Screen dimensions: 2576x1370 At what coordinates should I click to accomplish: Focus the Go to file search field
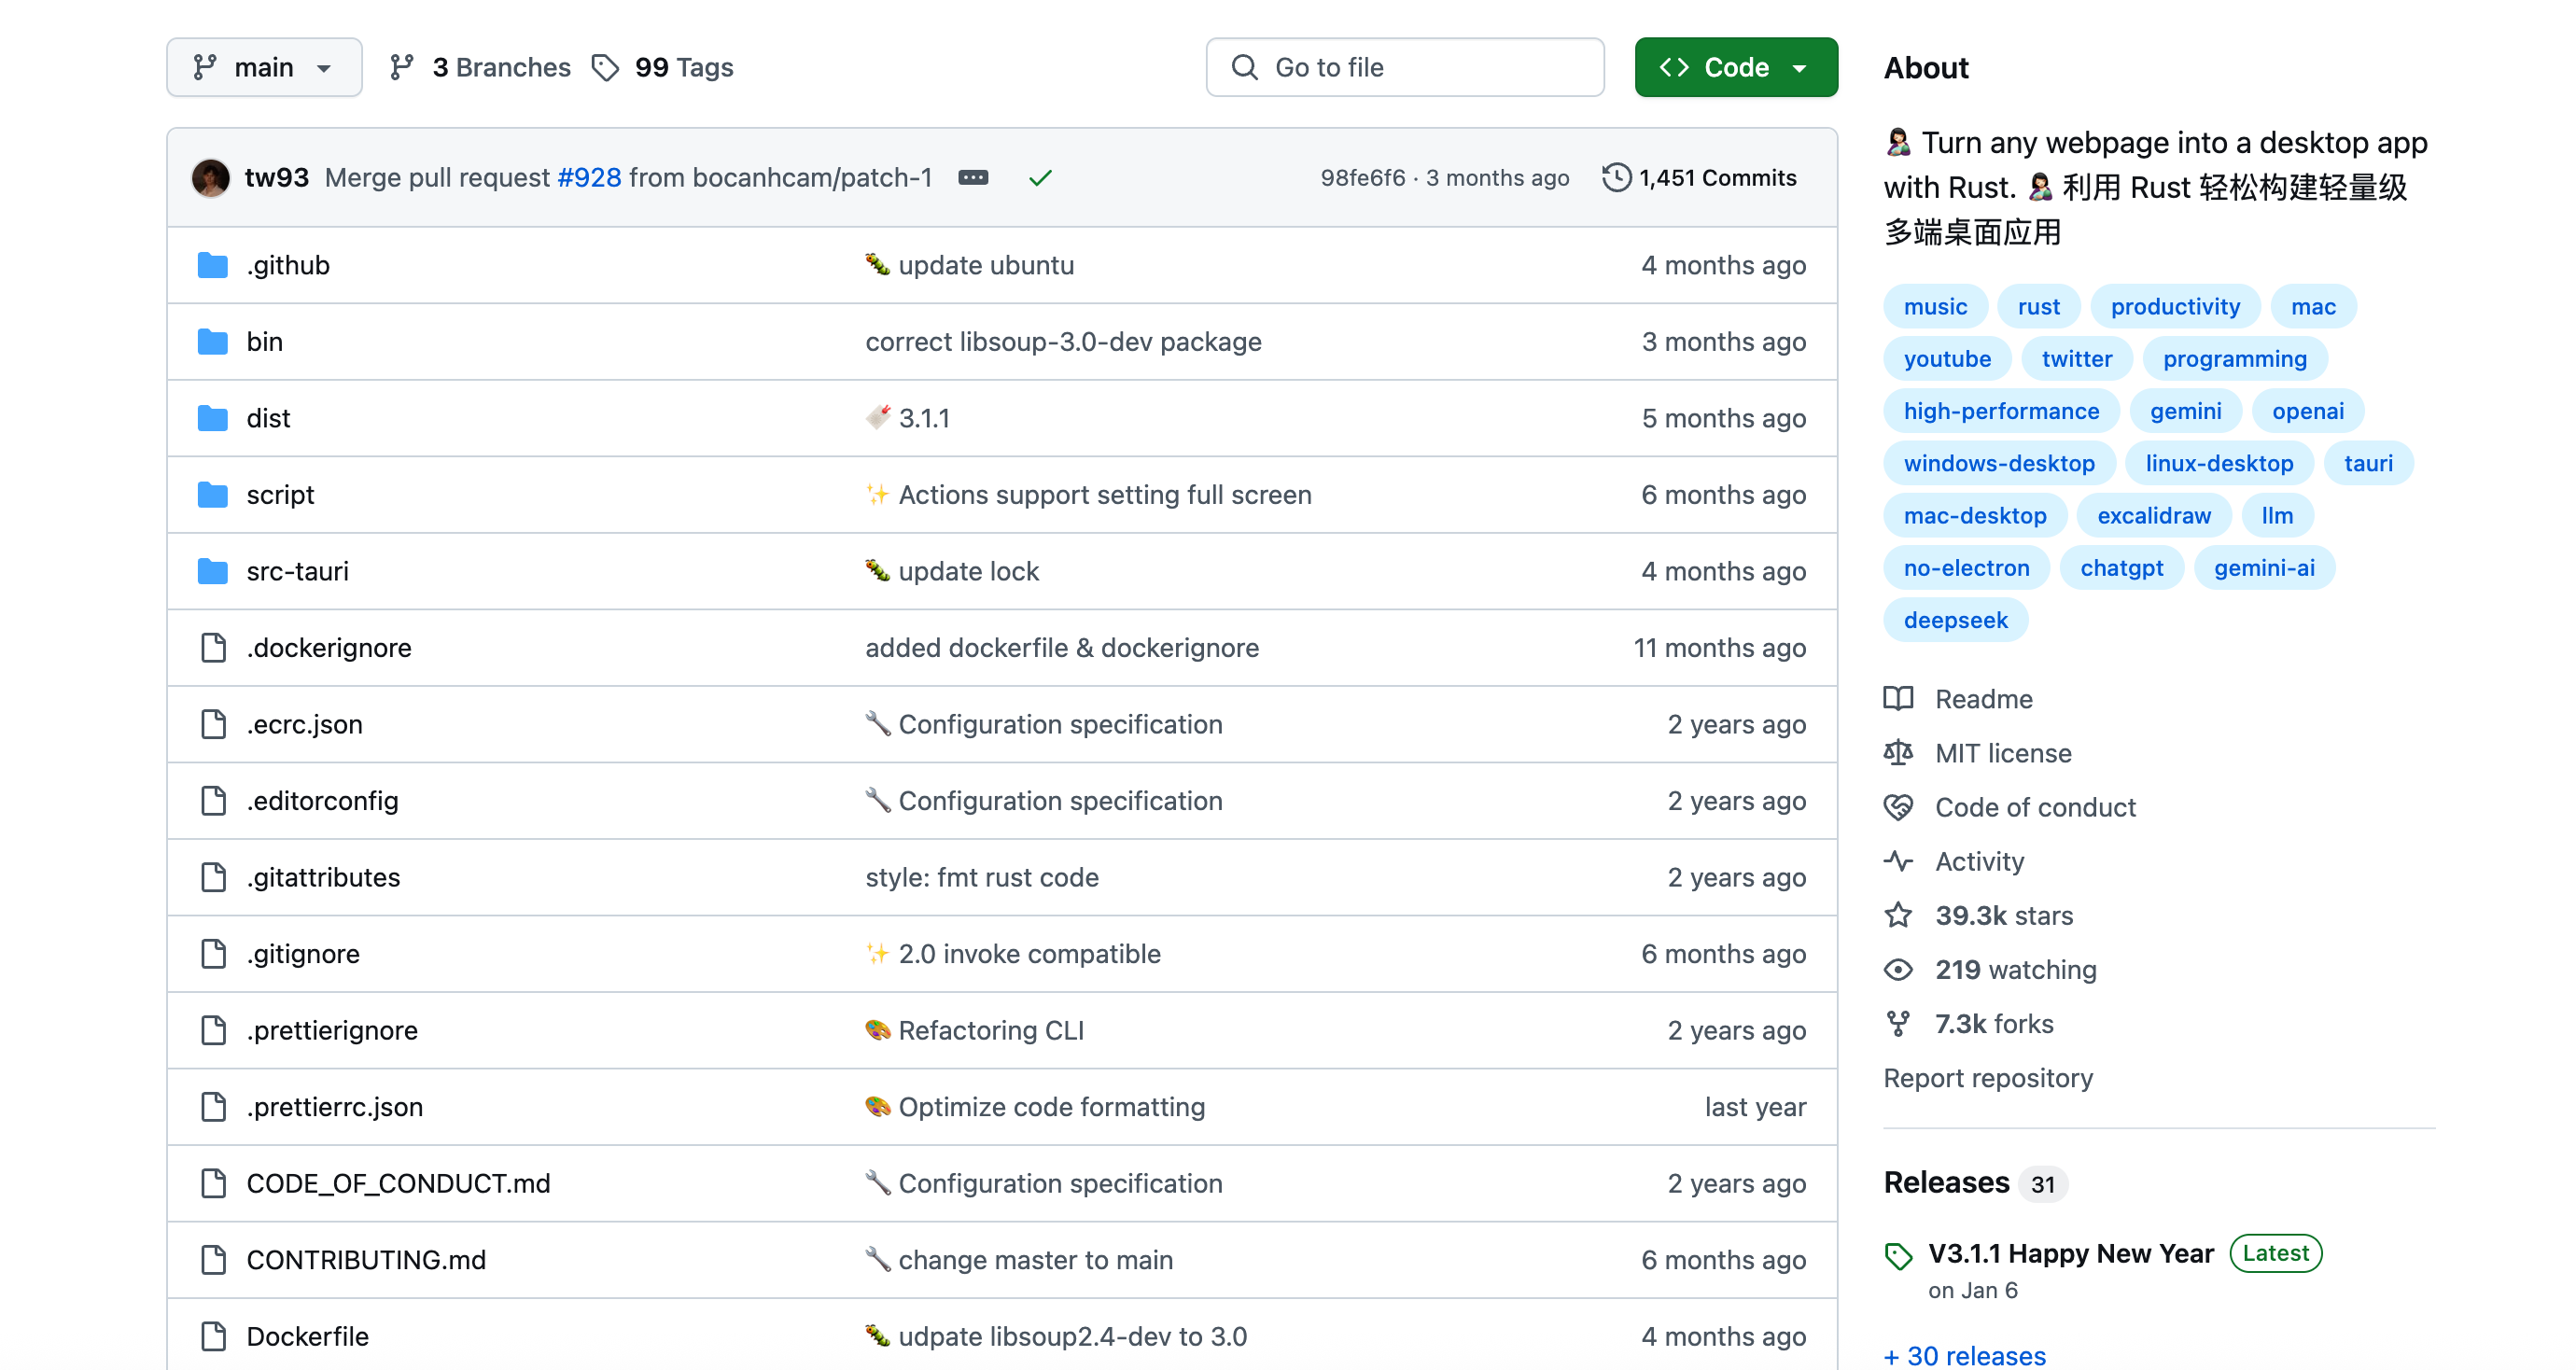[x=1404, y=67]
